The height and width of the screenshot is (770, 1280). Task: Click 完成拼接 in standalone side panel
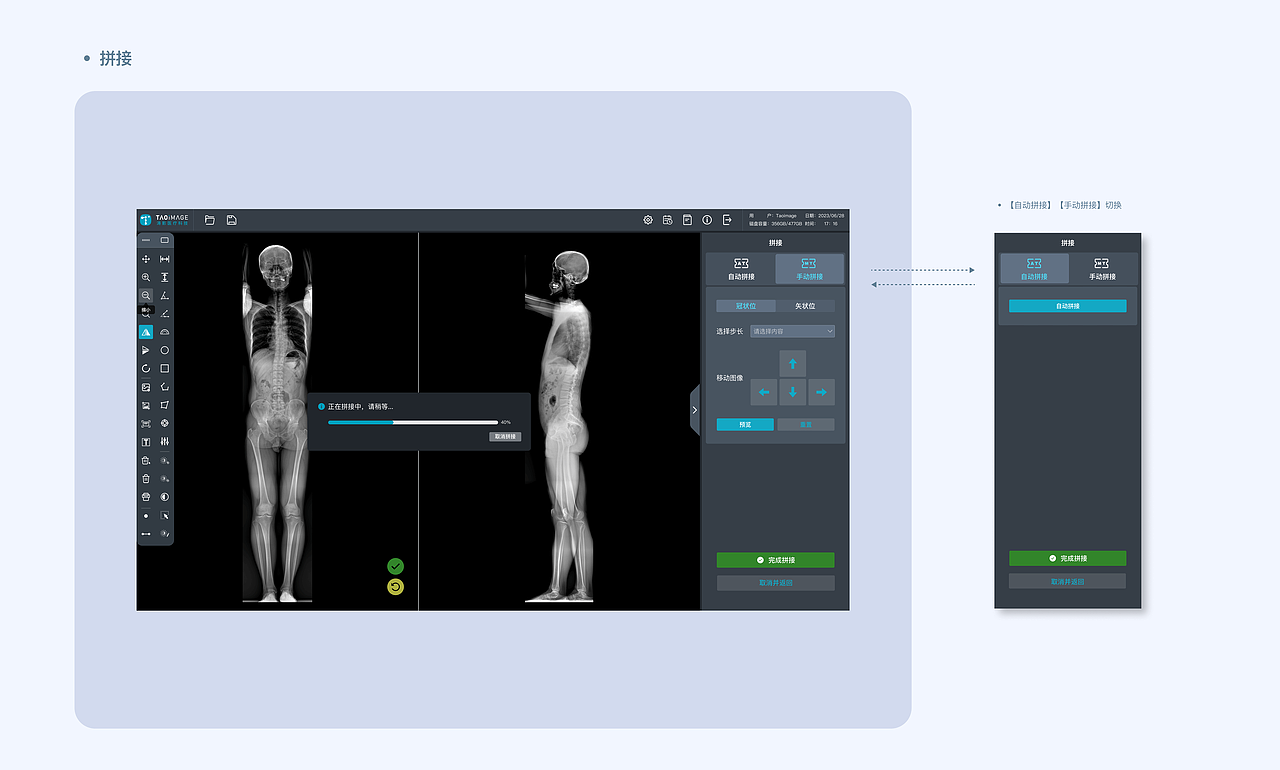(x=1068, y=558)
